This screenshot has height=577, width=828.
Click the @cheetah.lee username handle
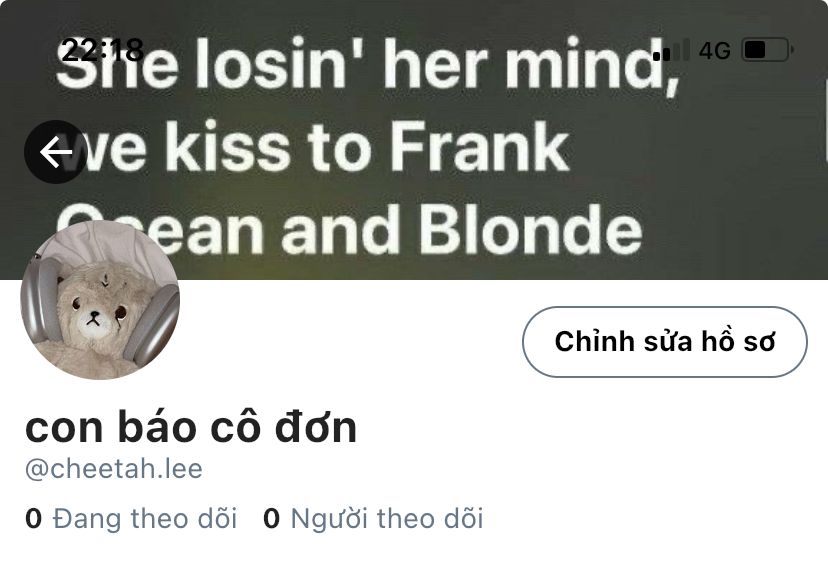(x=114, y=469)
